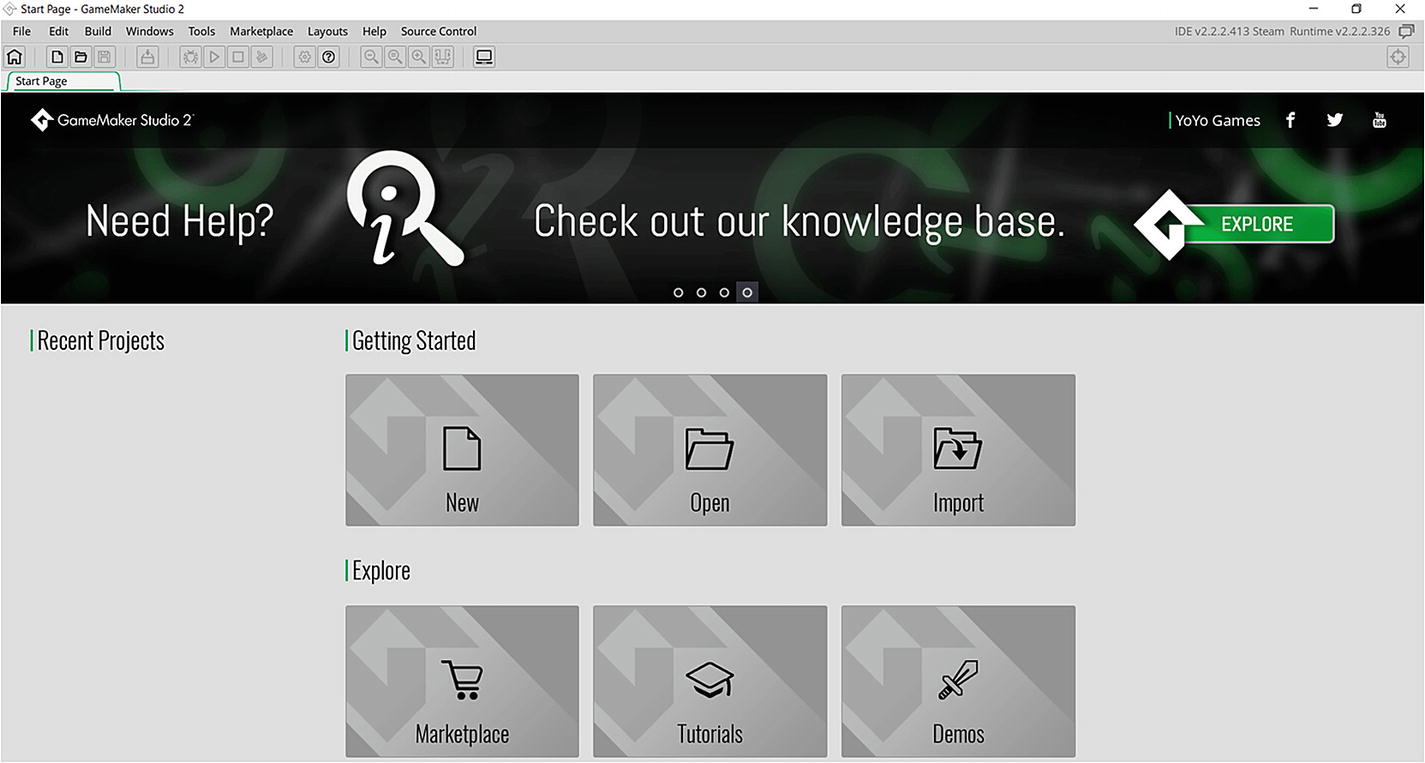Open the feedback chat bubbles icon
1425x763 pixels.
1406,31
